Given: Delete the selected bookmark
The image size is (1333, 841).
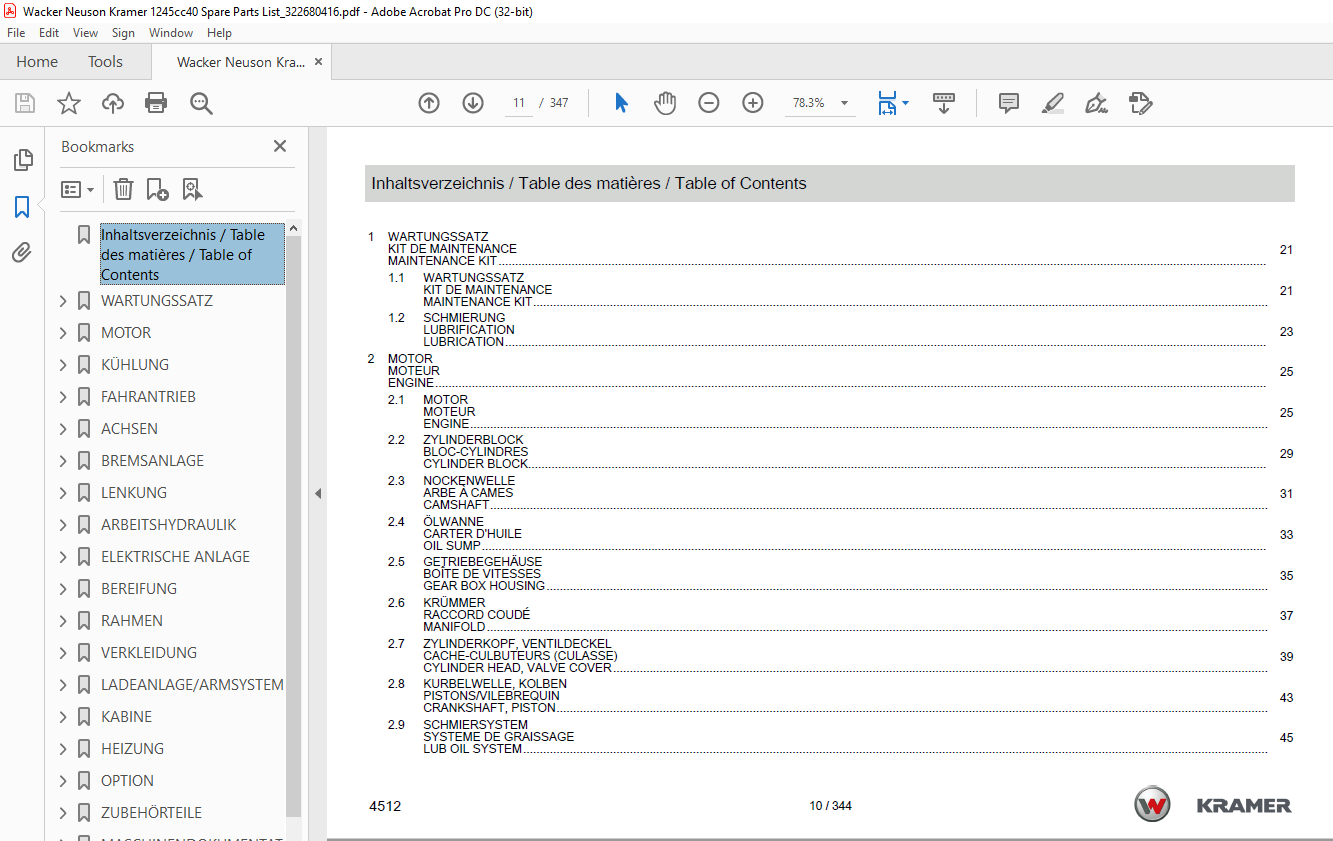Looking at the screenshot, I should pos(123,189).
